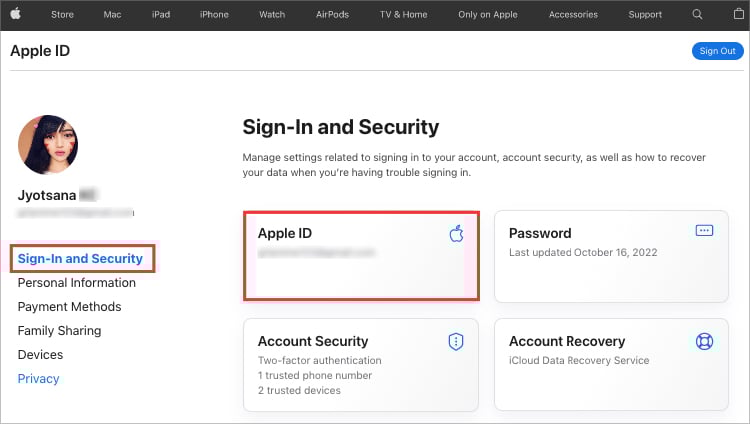This screenshot has height=424, width=750.
Task: Go to iPhone in navigation bar
Action: click(214, 15)
